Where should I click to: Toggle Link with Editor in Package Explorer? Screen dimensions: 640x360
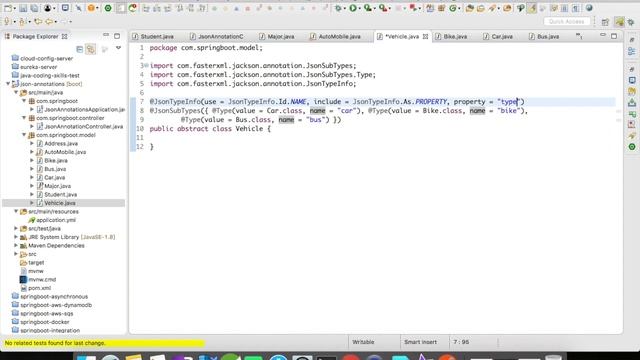coord(91,49)
